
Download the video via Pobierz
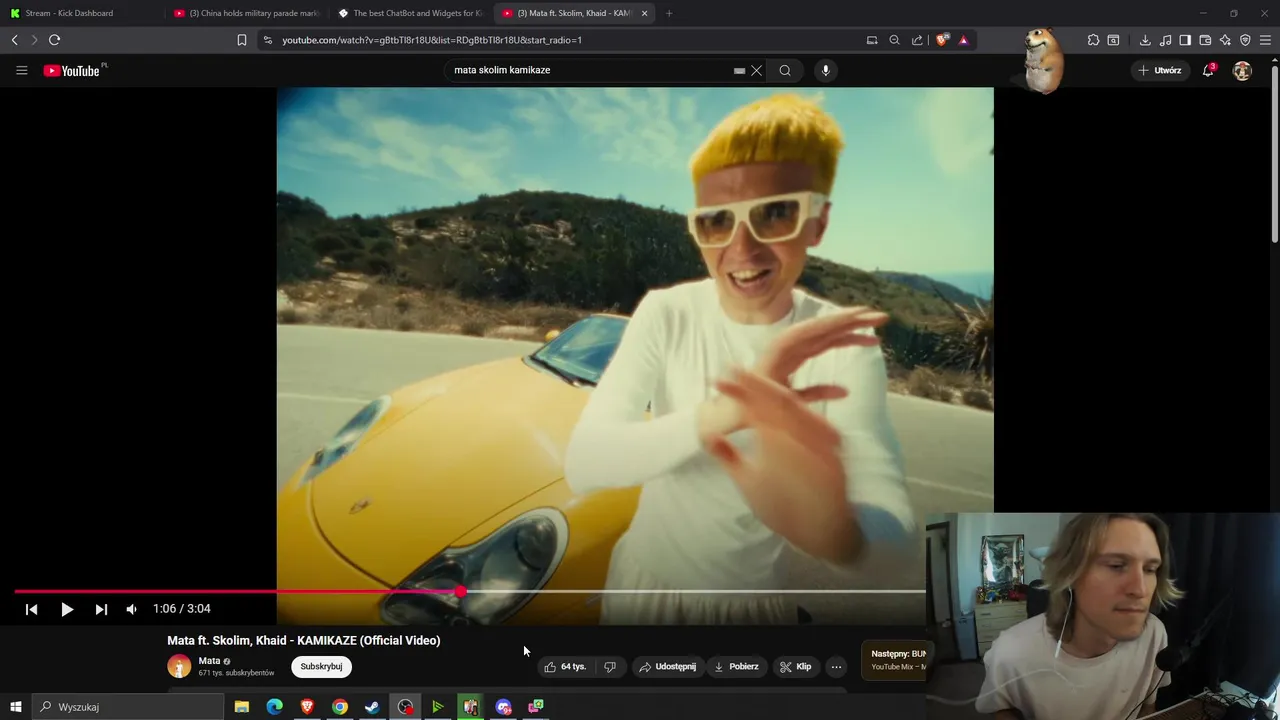click(736, 667)
